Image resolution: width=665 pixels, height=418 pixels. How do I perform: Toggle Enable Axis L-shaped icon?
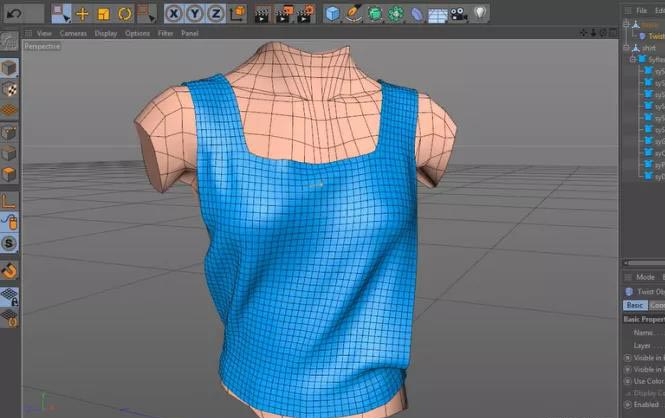pyautogui.click(x=9, y=201)
